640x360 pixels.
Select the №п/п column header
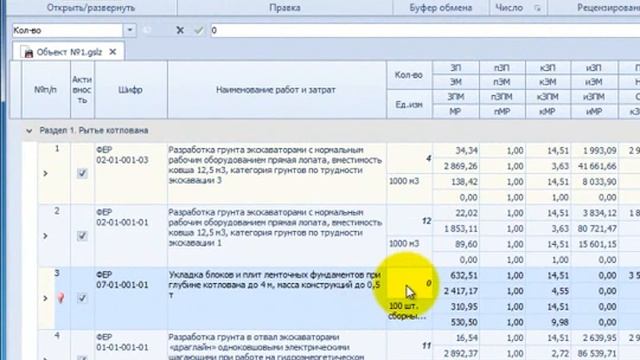coord(46,90)
